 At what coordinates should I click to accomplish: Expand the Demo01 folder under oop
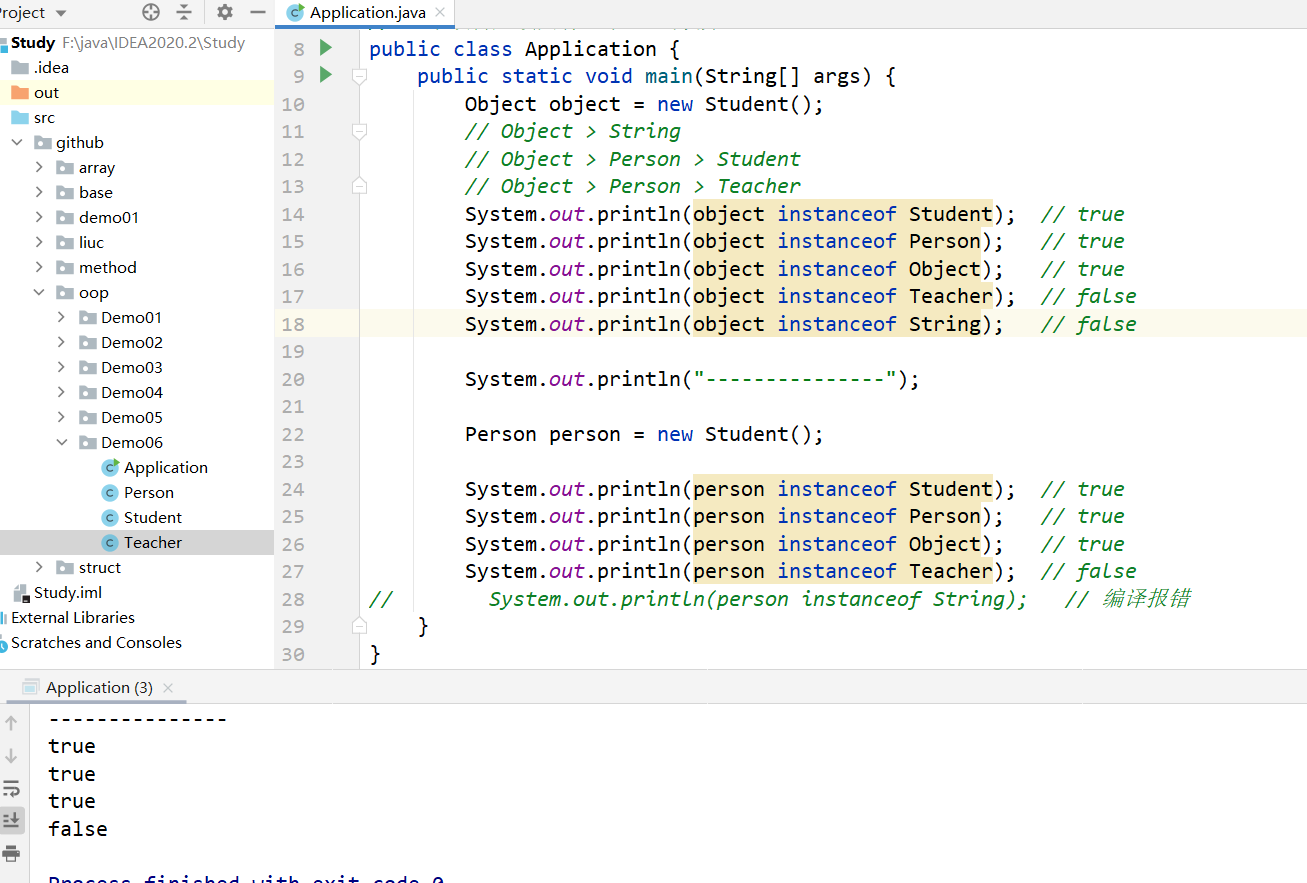point(61,317)
